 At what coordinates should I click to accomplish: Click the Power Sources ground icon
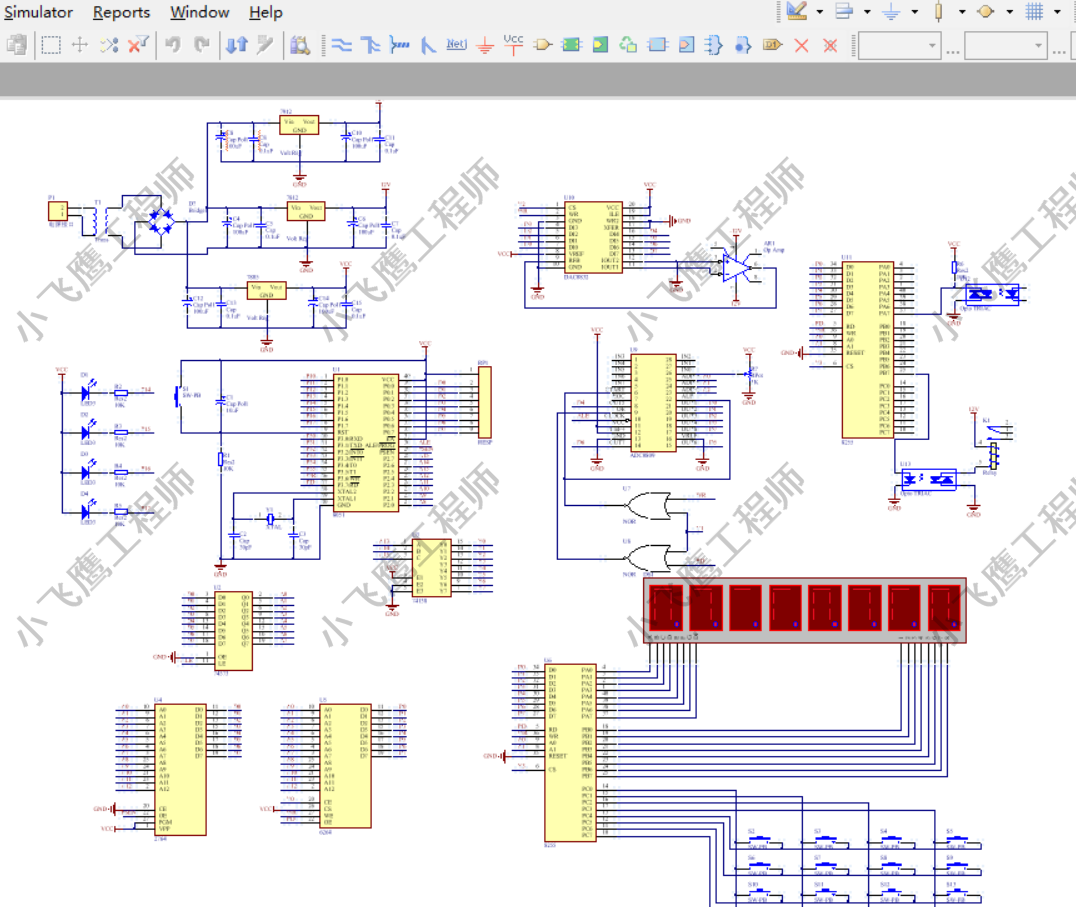891,12
